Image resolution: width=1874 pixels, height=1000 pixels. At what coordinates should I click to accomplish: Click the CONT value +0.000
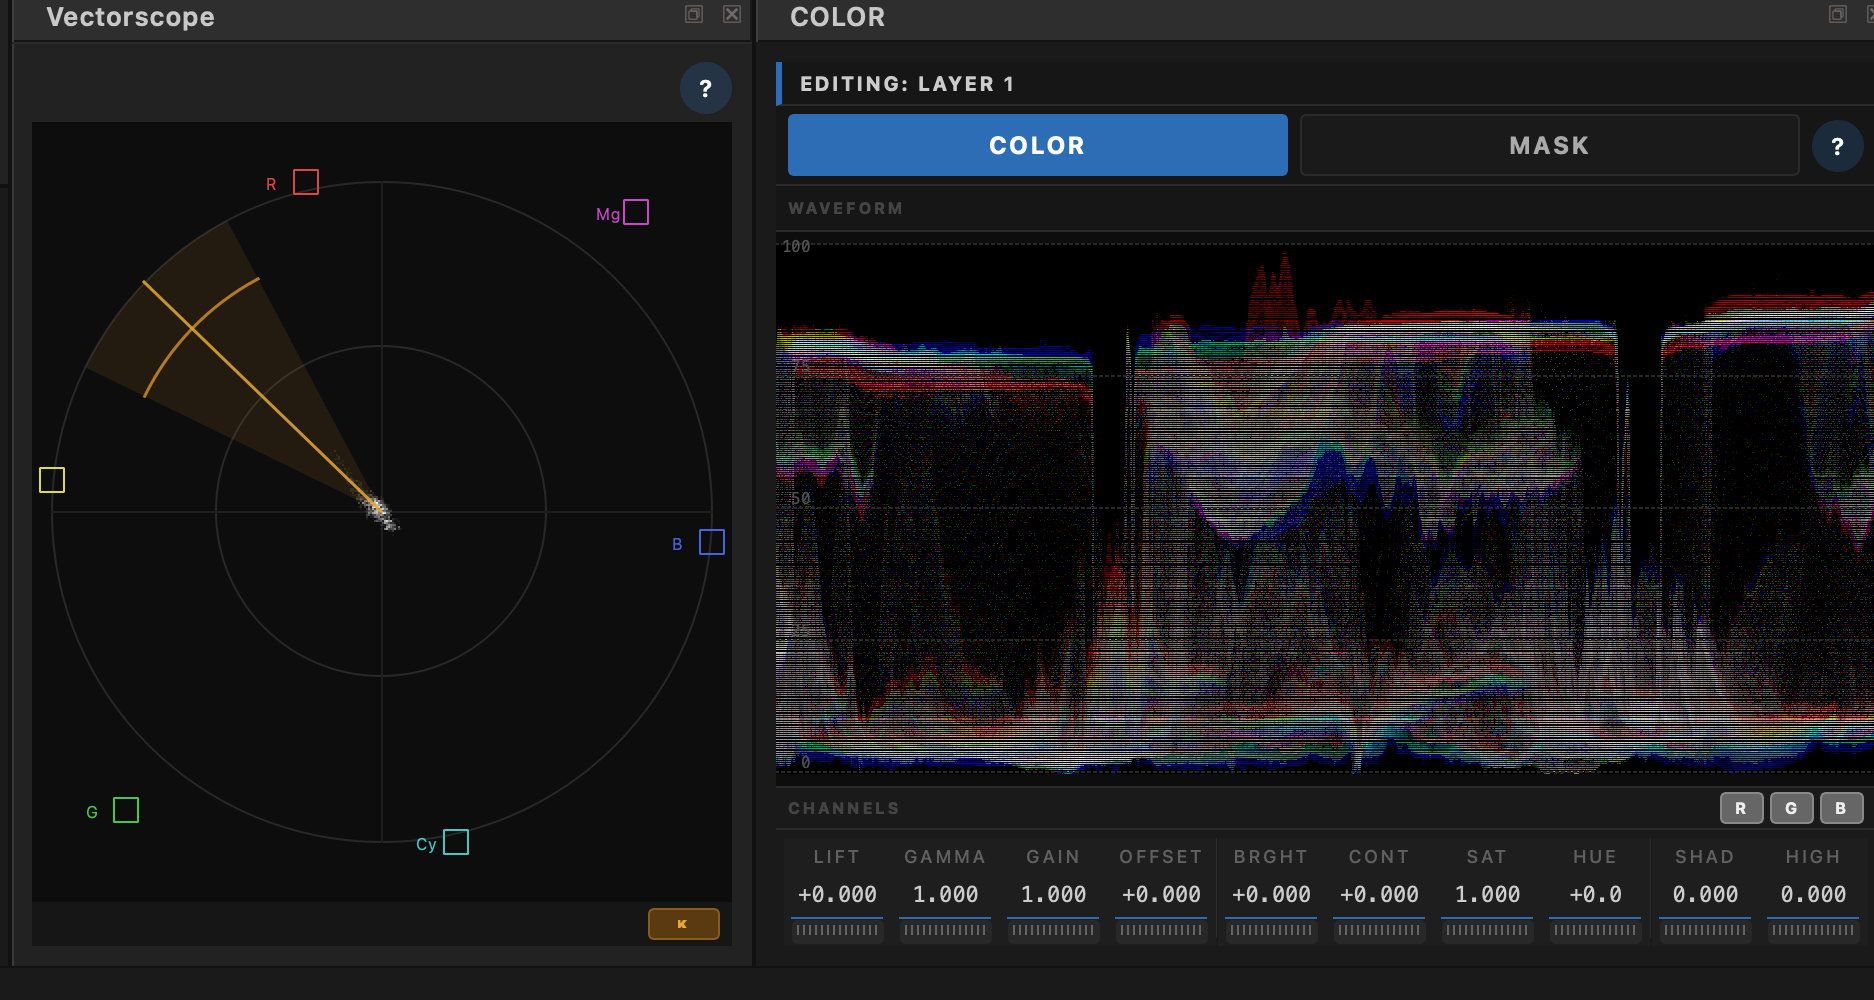coord(1379,895)
